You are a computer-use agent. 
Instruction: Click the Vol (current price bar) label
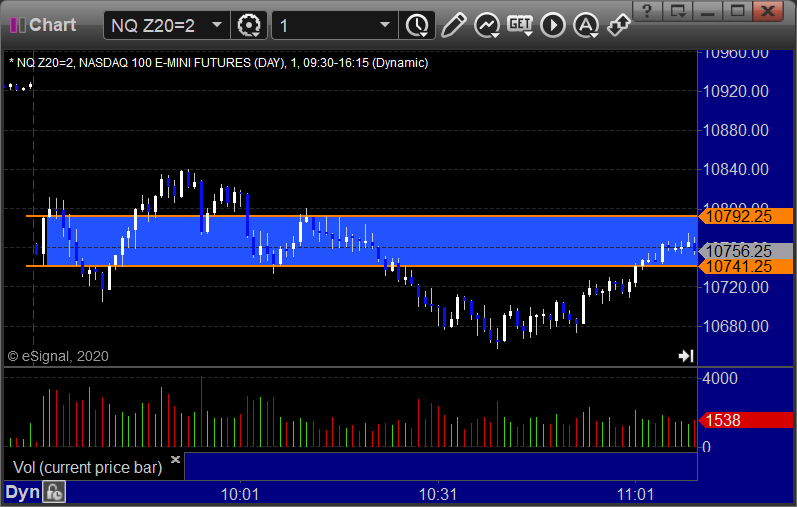tap(87, 467)
